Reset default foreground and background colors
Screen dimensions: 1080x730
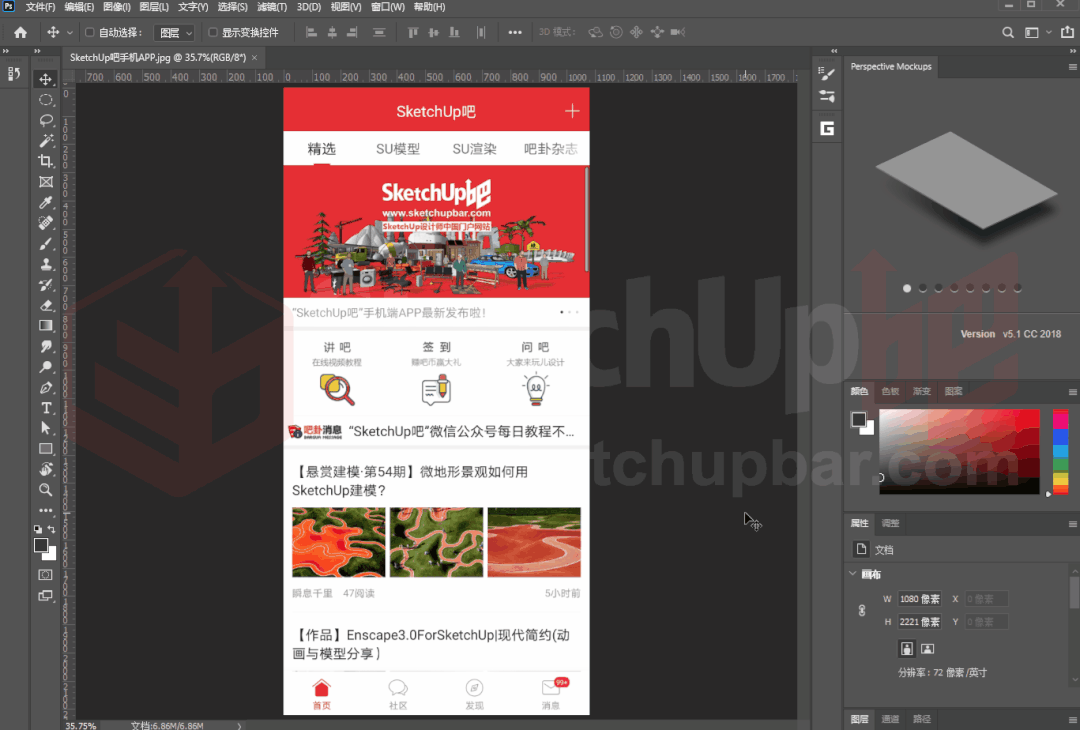[38, 529]
